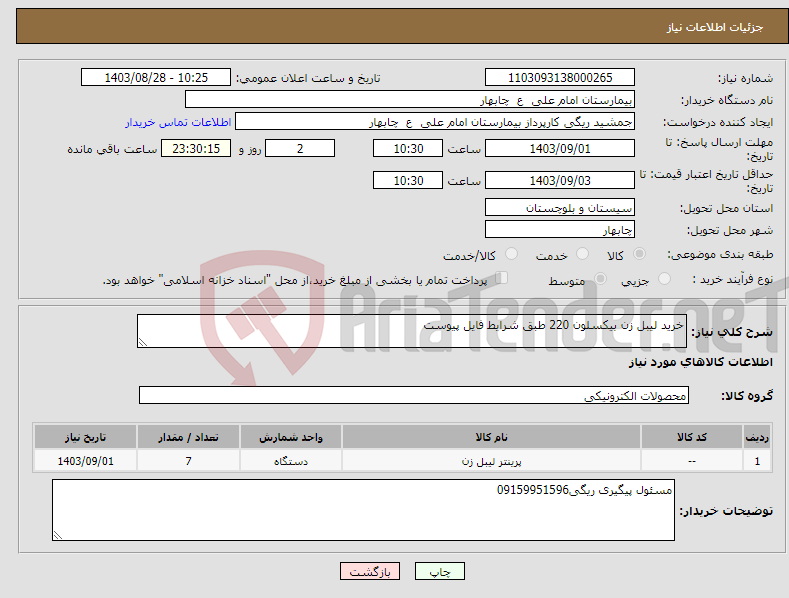Click the price validity time 10:30 field

click(x=408, y=180)
